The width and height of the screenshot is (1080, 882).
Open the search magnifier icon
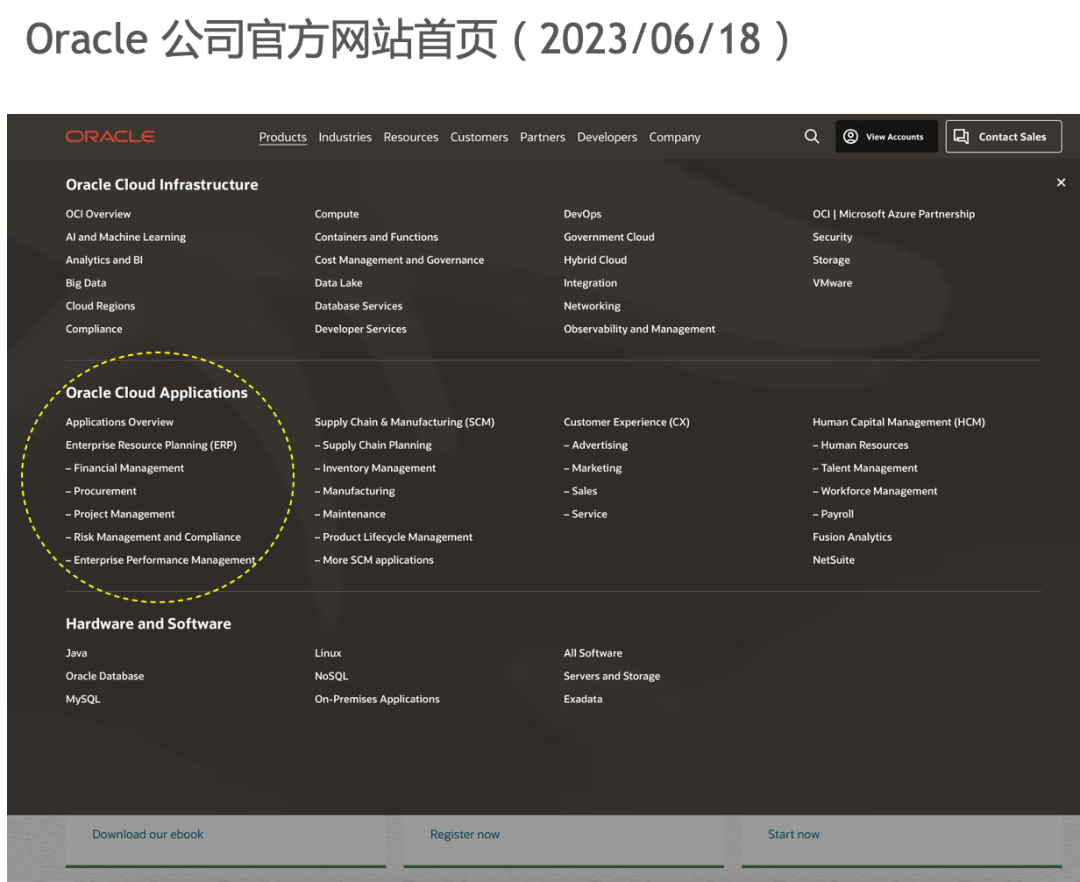(x=812, y=136)
